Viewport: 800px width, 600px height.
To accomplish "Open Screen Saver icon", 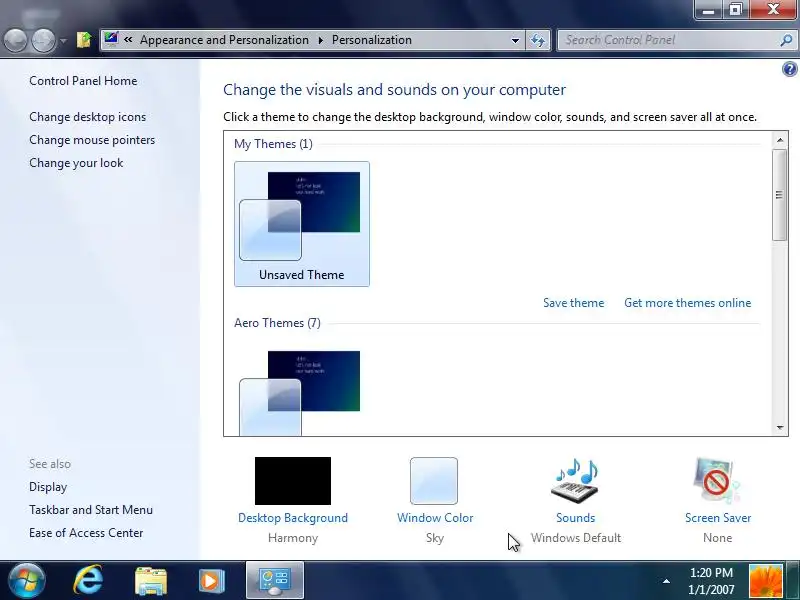I will [716, 481].
